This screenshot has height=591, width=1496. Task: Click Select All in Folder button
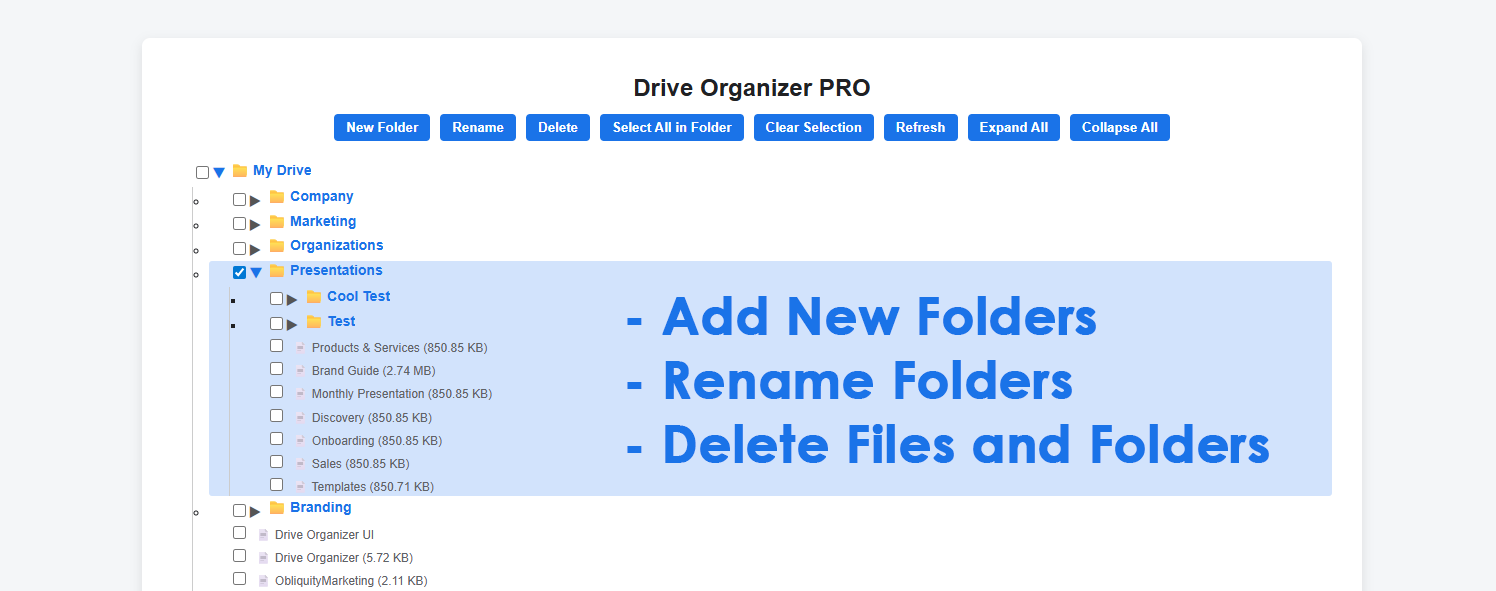pos(672,127)
